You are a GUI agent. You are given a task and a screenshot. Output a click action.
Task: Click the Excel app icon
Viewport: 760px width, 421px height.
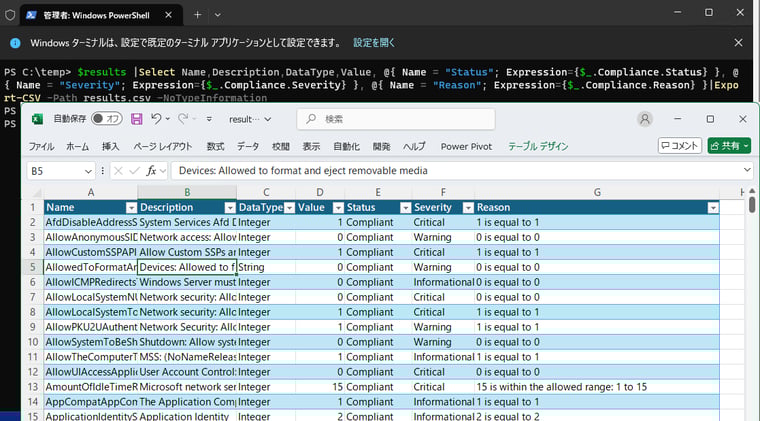(x=37, y=119)
